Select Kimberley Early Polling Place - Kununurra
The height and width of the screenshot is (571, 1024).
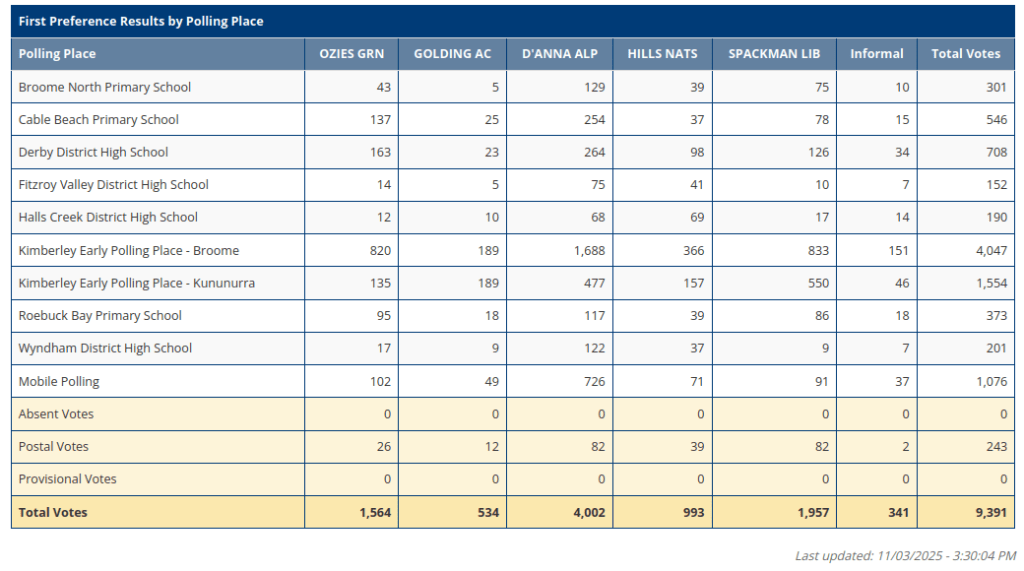[x=137, y=284]
